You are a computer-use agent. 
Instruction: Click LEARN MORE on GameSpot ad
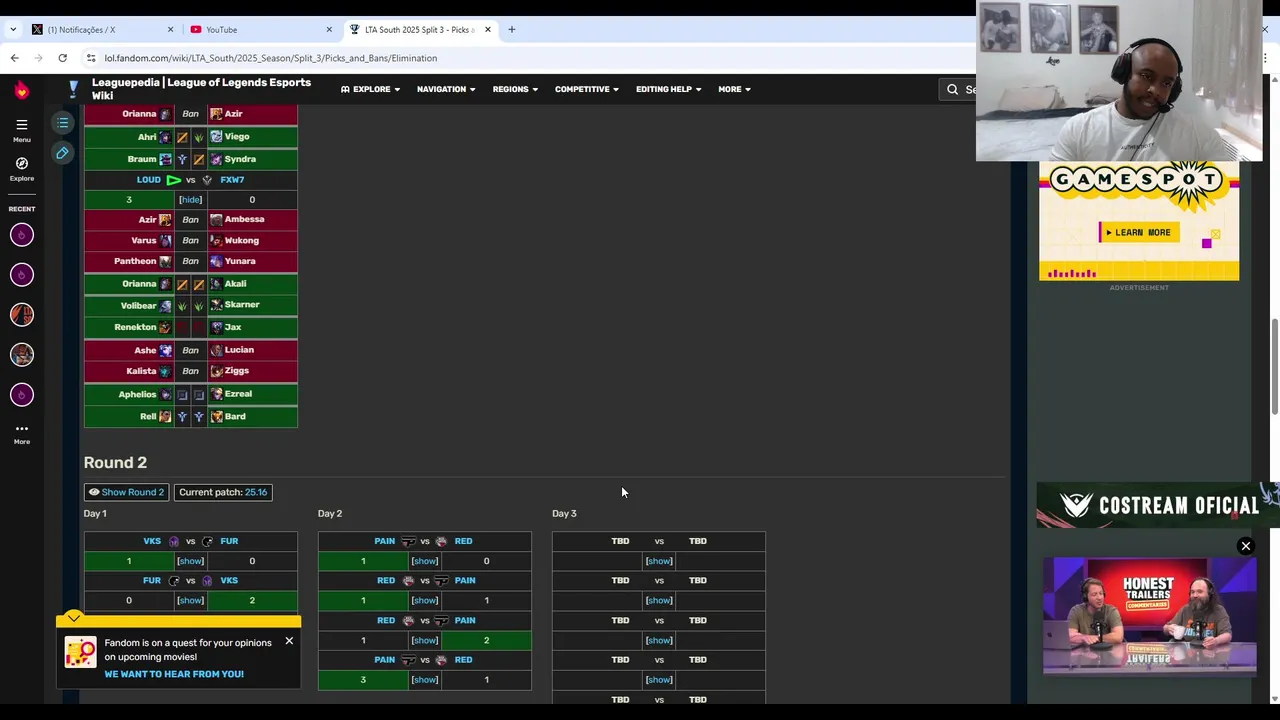tap(1139, 232)
